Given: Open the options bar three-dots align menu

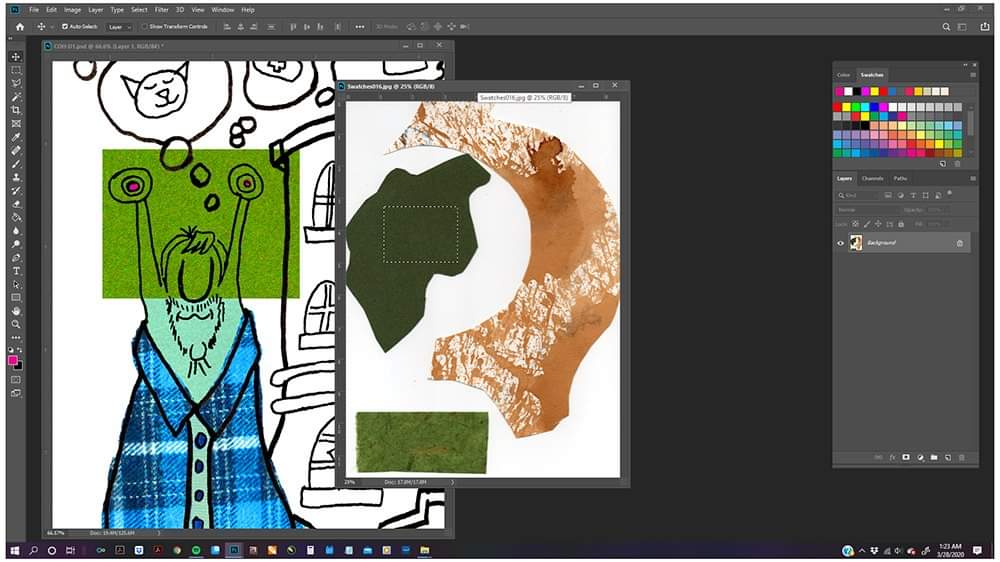Looking at the screenshot, I should [x=360, y=27].
